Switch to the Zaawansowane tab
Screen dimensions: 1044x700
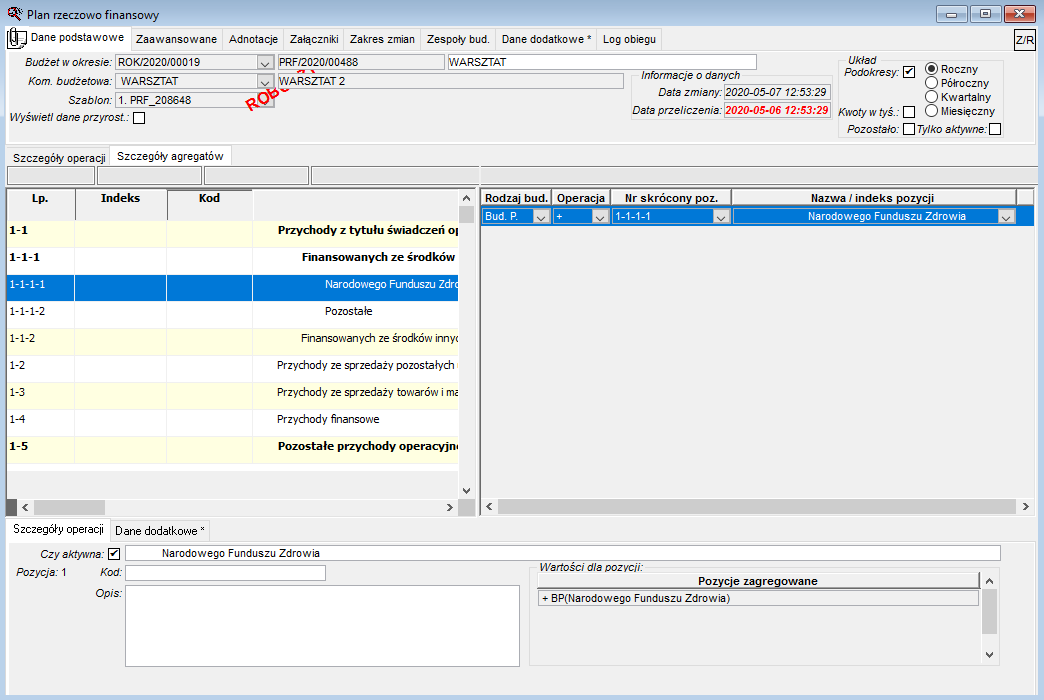pyautogui.click(x=176, y=39)
